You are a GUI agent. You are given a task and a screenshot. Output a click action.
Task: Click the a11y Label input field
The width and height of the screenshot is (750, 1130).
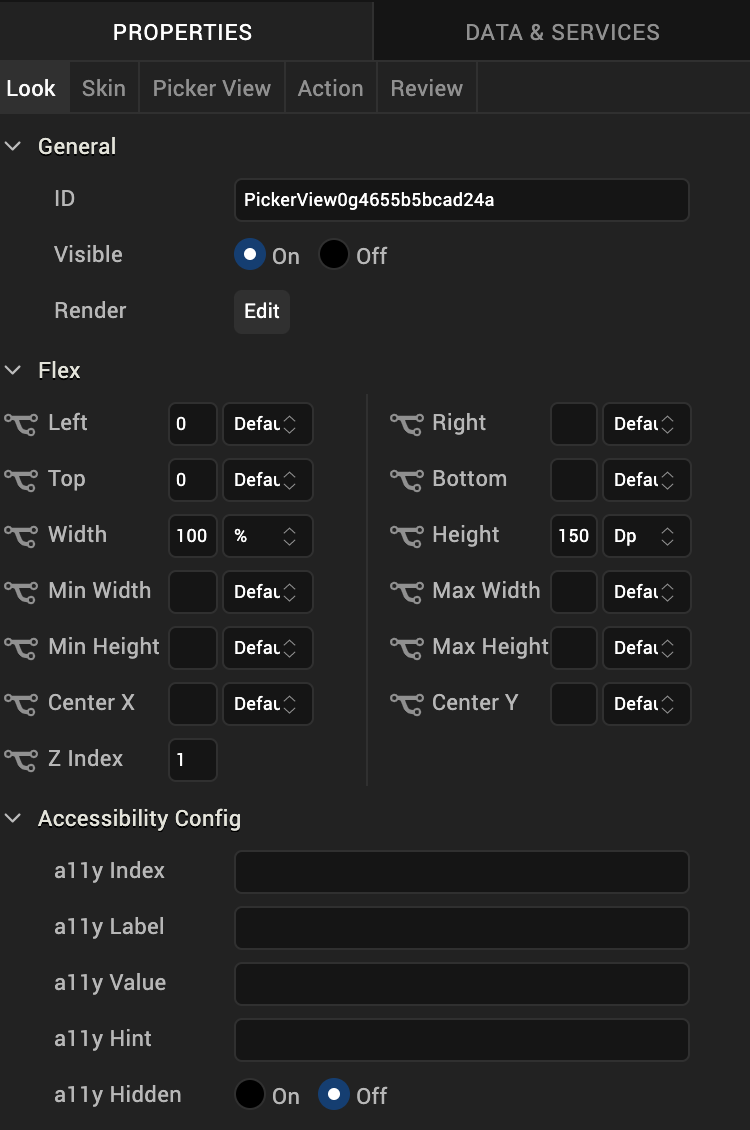461,928
